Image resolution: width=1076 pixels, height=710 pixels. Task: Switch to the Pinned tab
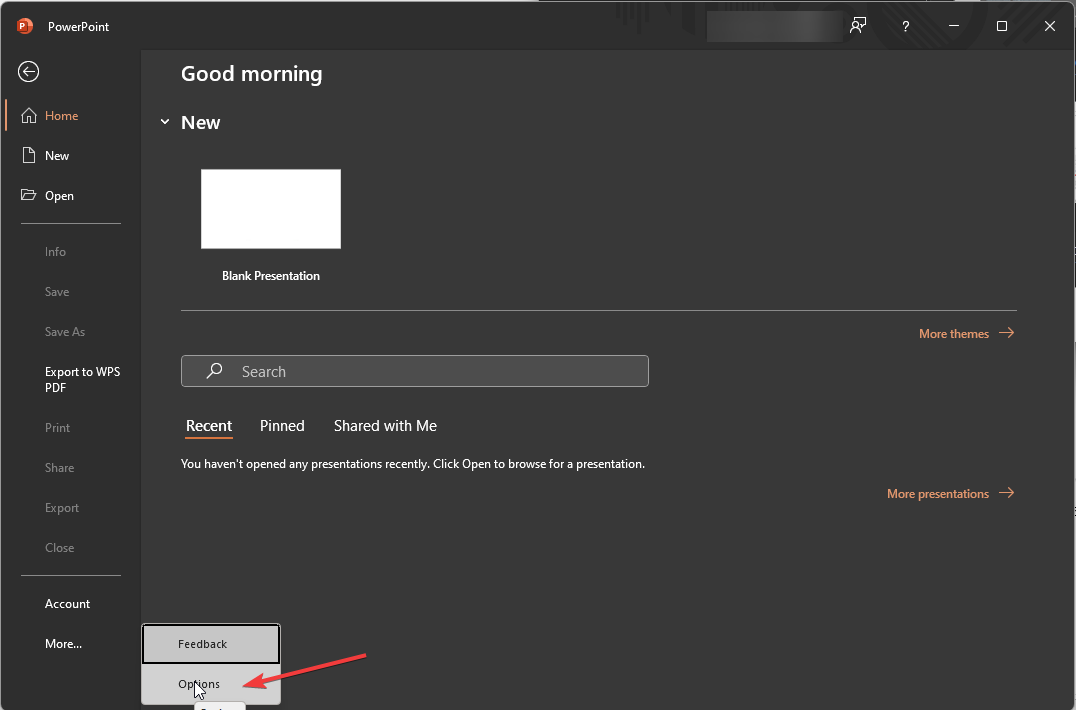pos(282,426)
